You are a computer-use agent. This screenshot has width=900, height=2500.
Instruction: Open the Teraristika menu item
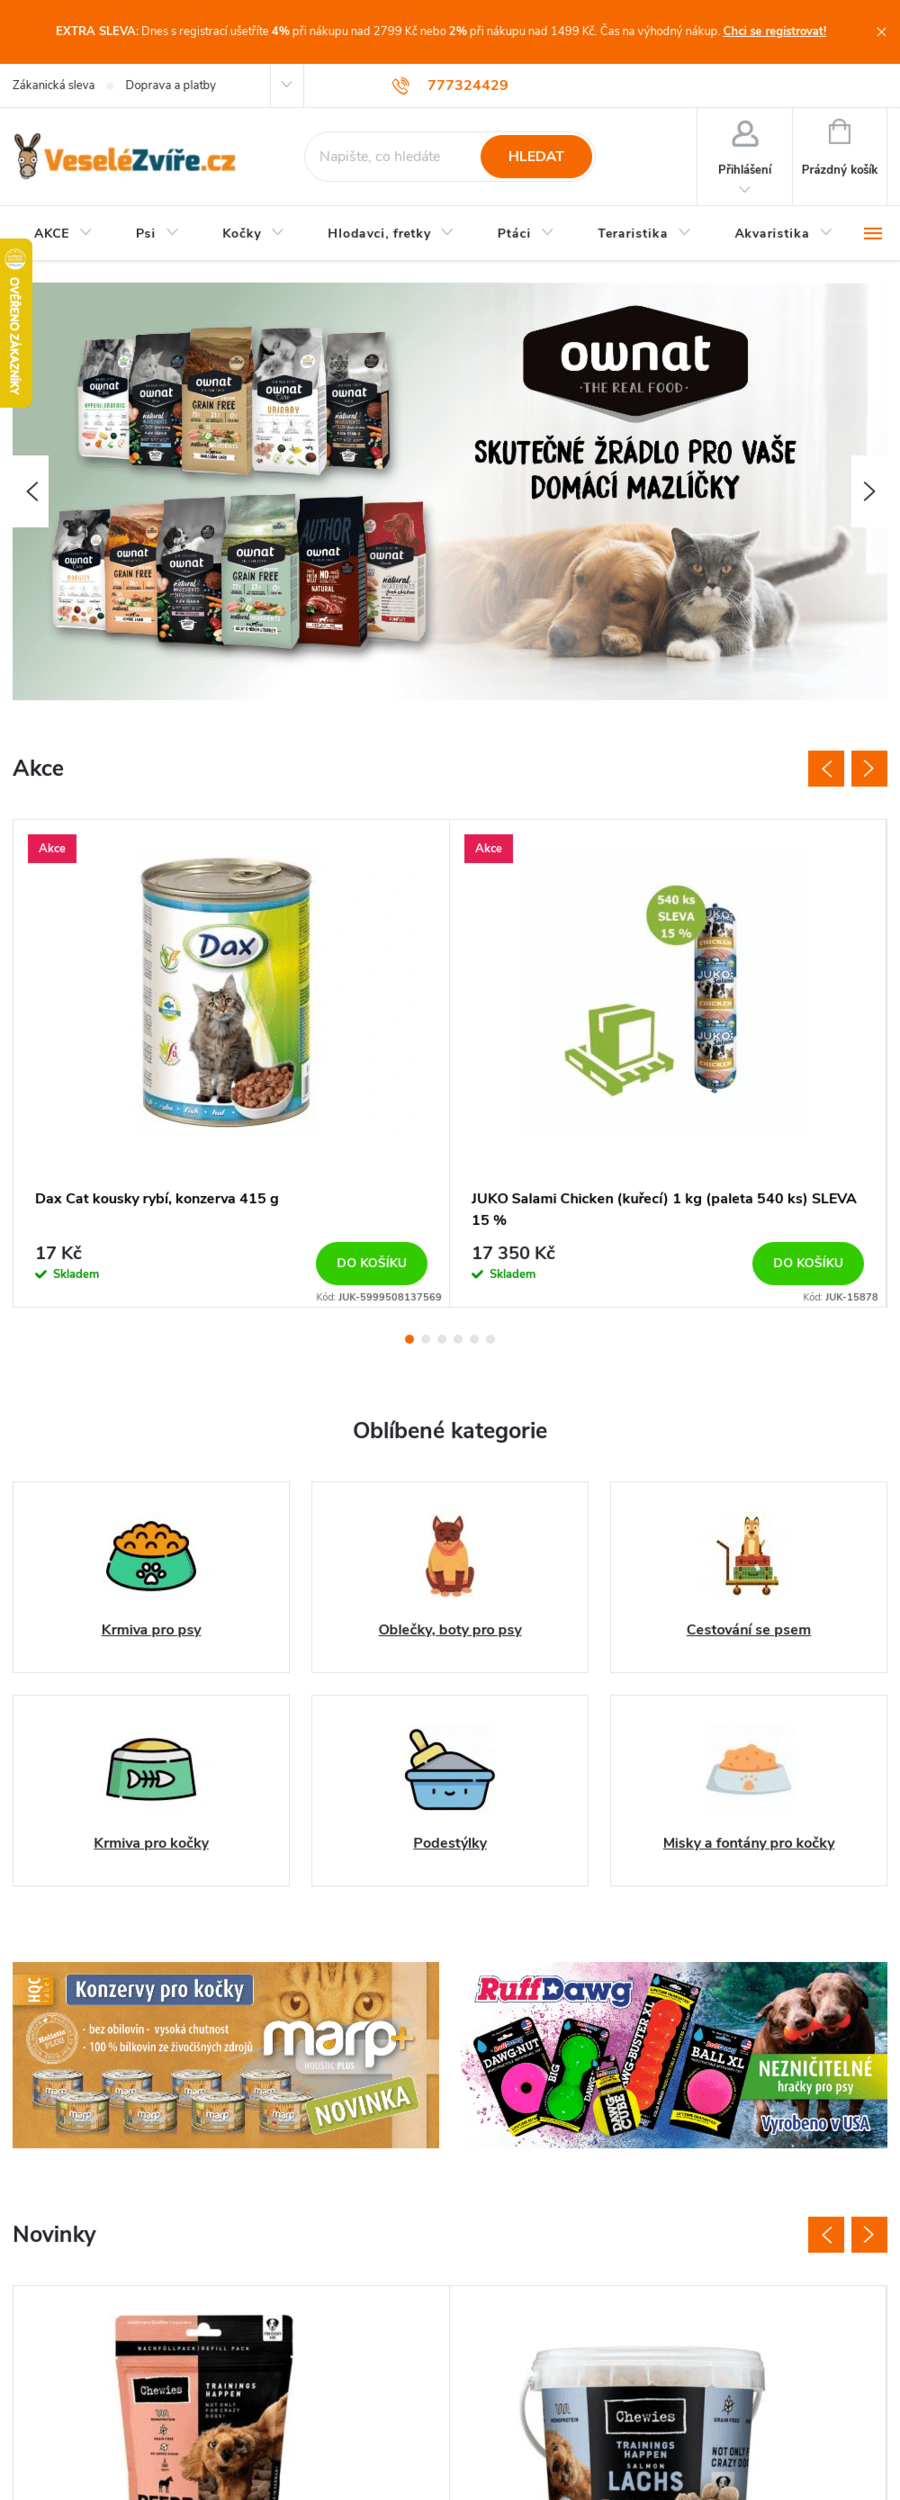(x=643, y=233)
